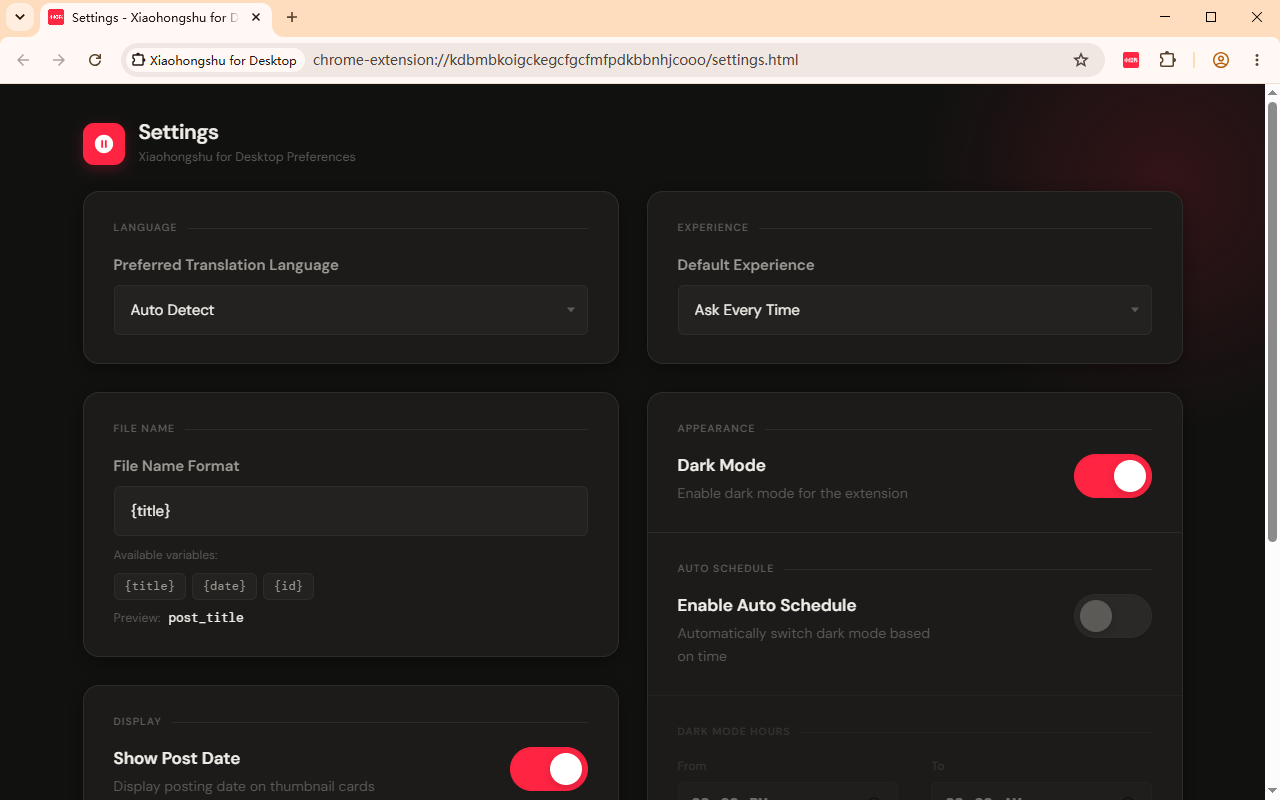Click the Xiaohongshu for Desktop site info chip
Screen dimensions: 1280x800
pos(214,60)
